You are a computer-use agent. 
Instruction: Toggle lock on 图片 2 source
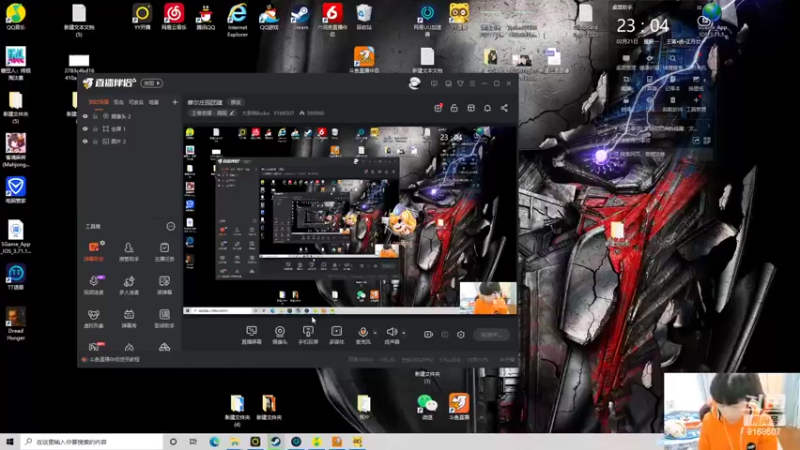pos(95,141)
